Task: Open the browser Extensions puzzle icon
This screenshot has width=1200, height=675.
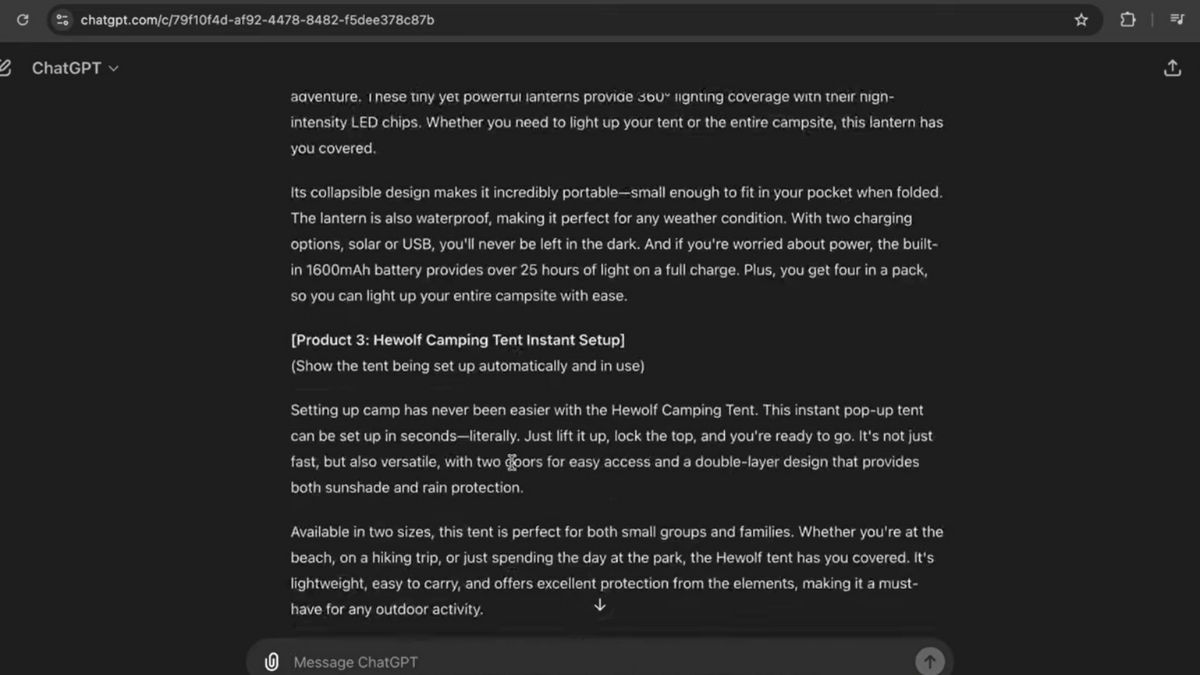Action: point(1127,20)
